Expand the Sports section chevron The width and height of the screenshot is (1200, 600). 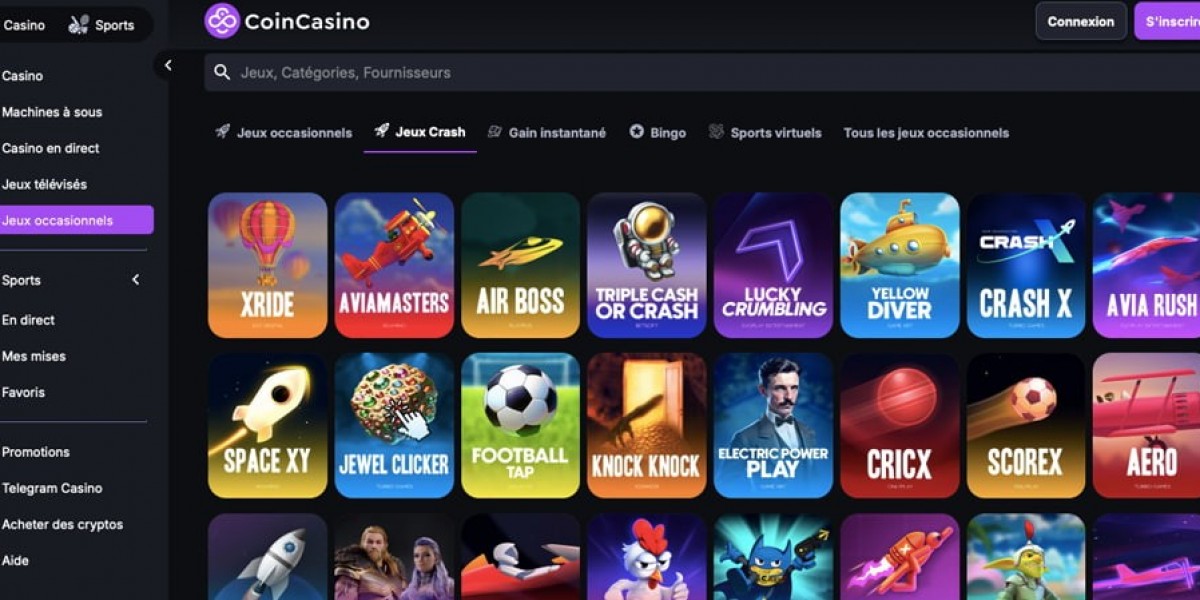(x=136, y=280)
